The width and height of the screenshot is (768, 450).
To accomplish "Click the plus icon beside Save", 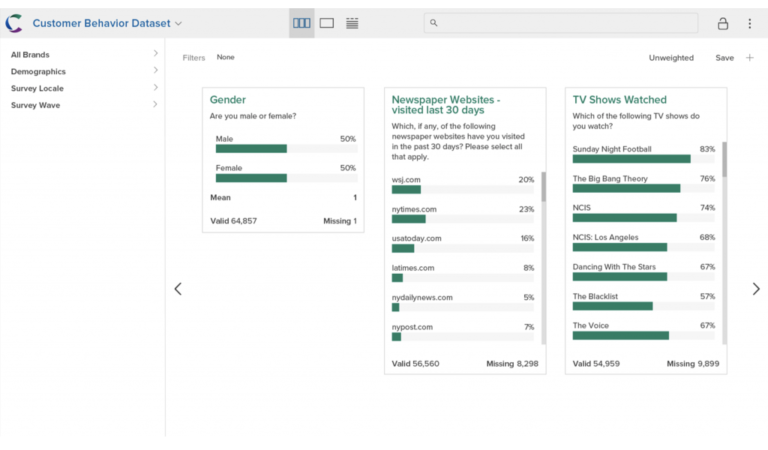I will [x=750, y=58].
